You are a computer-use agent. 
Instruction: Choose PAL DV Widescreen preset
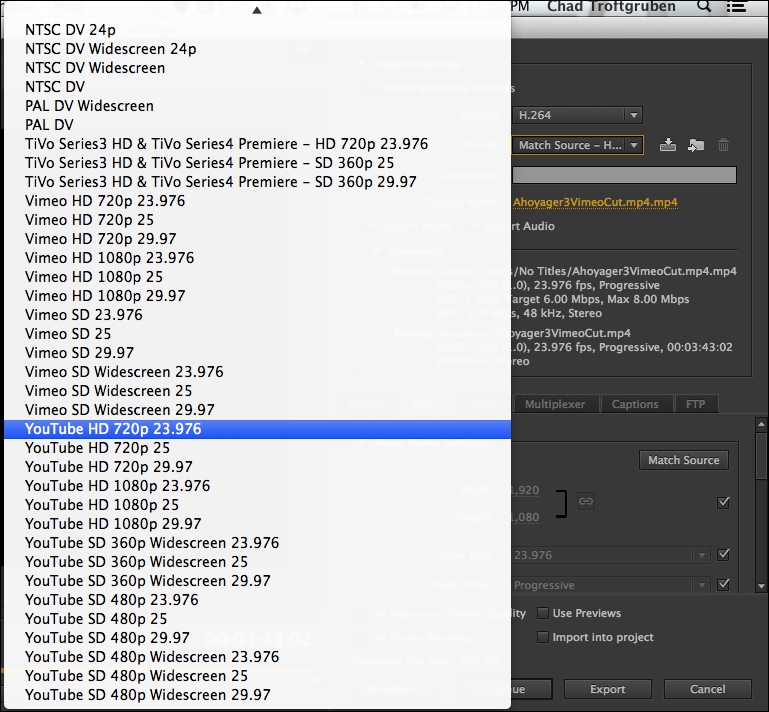257,106
